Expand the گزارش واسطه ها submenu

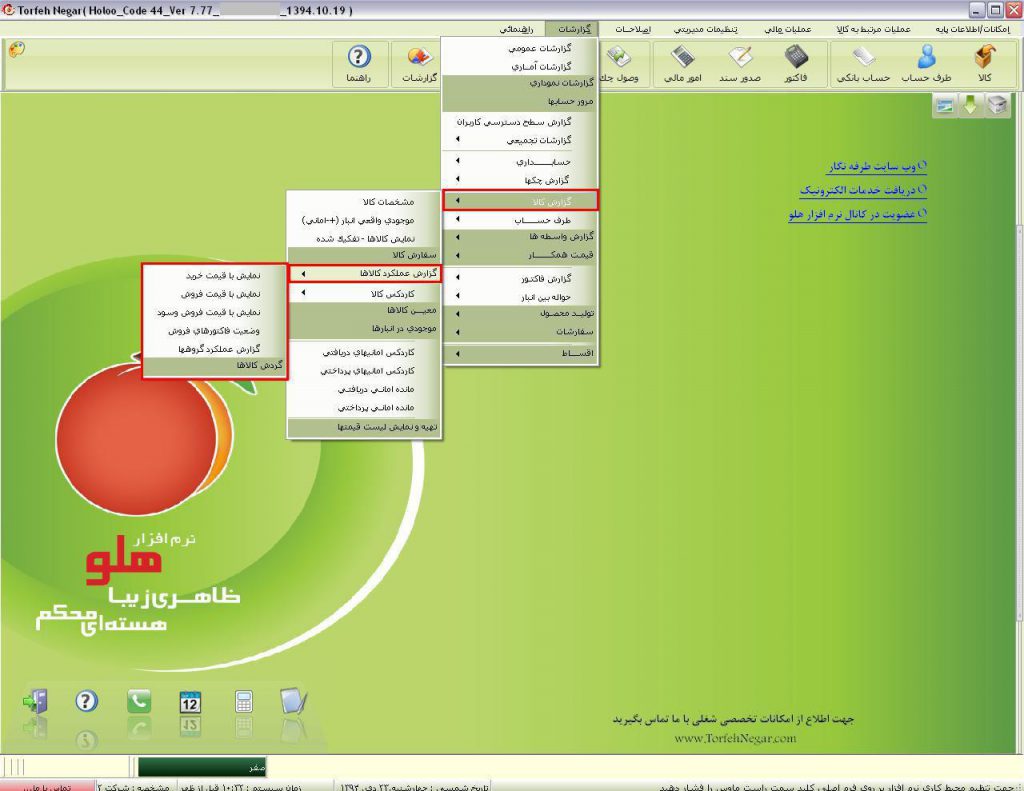[x=520, y=236]
